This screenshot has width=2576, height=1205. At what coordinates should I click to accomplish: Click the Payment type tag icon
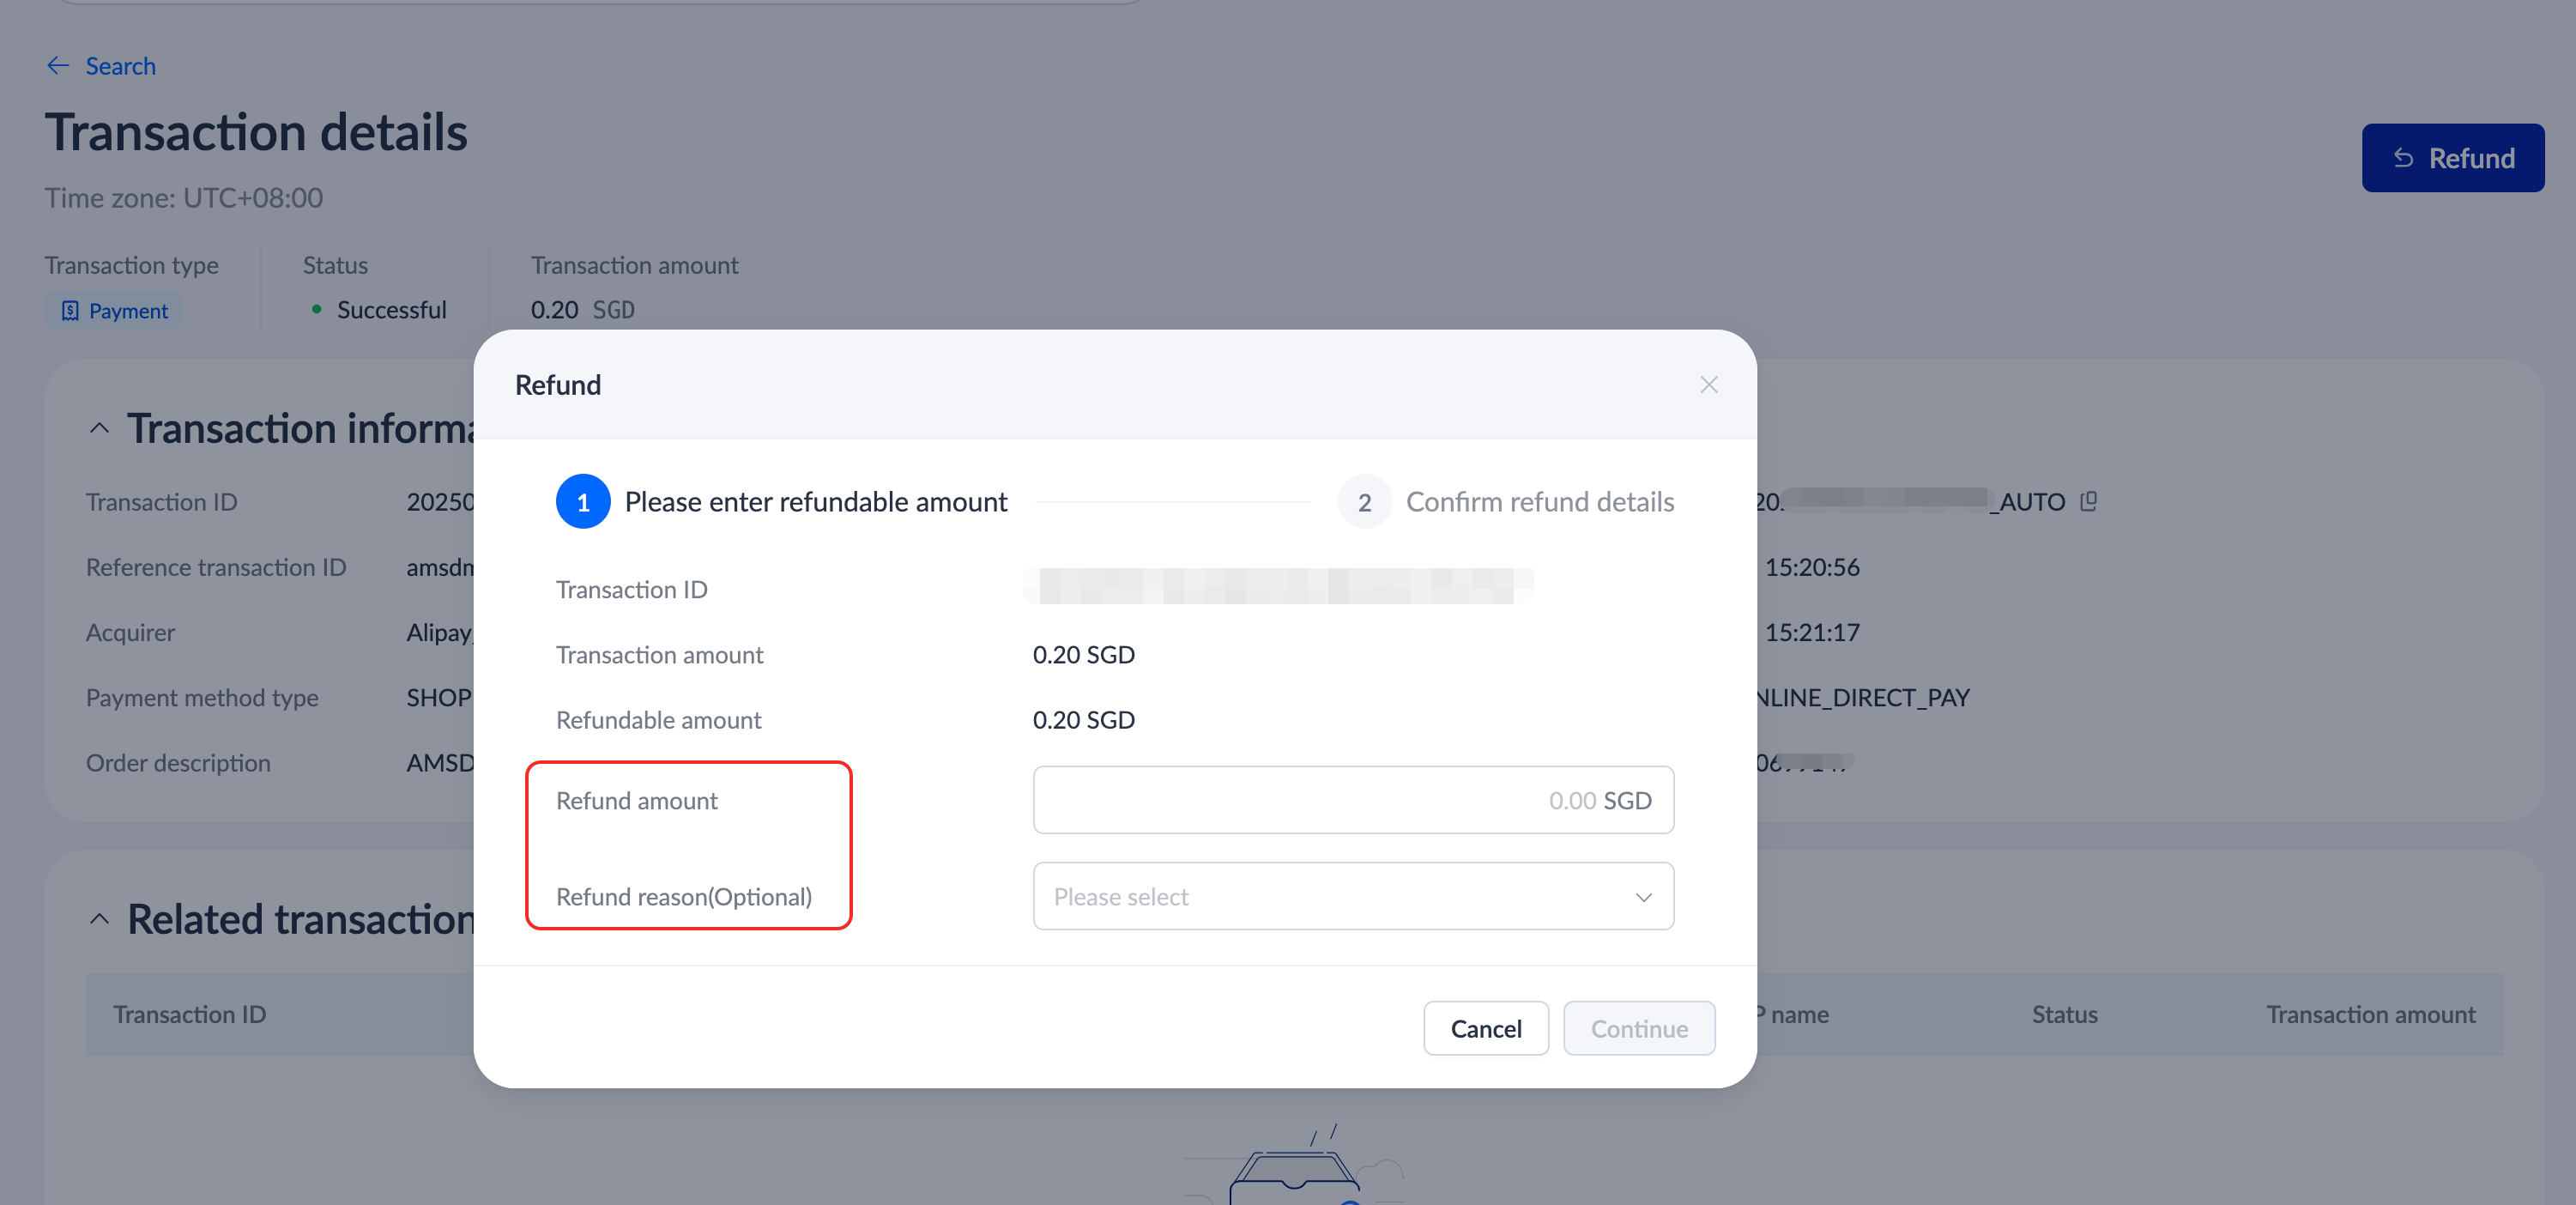[70, 311]
